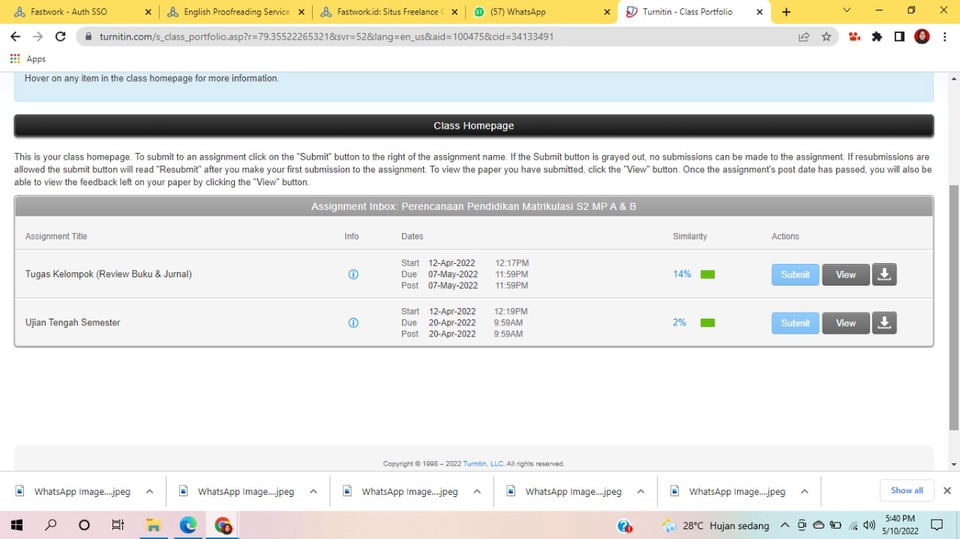Open the Windows Start menu
The image size is (960, 539).
click(x=17, y=525)
